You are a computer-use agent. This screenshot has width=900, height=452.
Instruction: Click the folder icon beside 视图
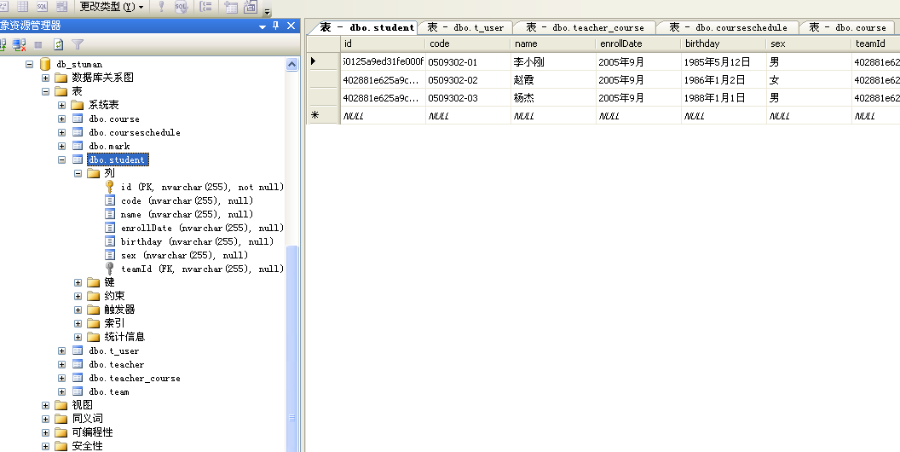[61, 405]
